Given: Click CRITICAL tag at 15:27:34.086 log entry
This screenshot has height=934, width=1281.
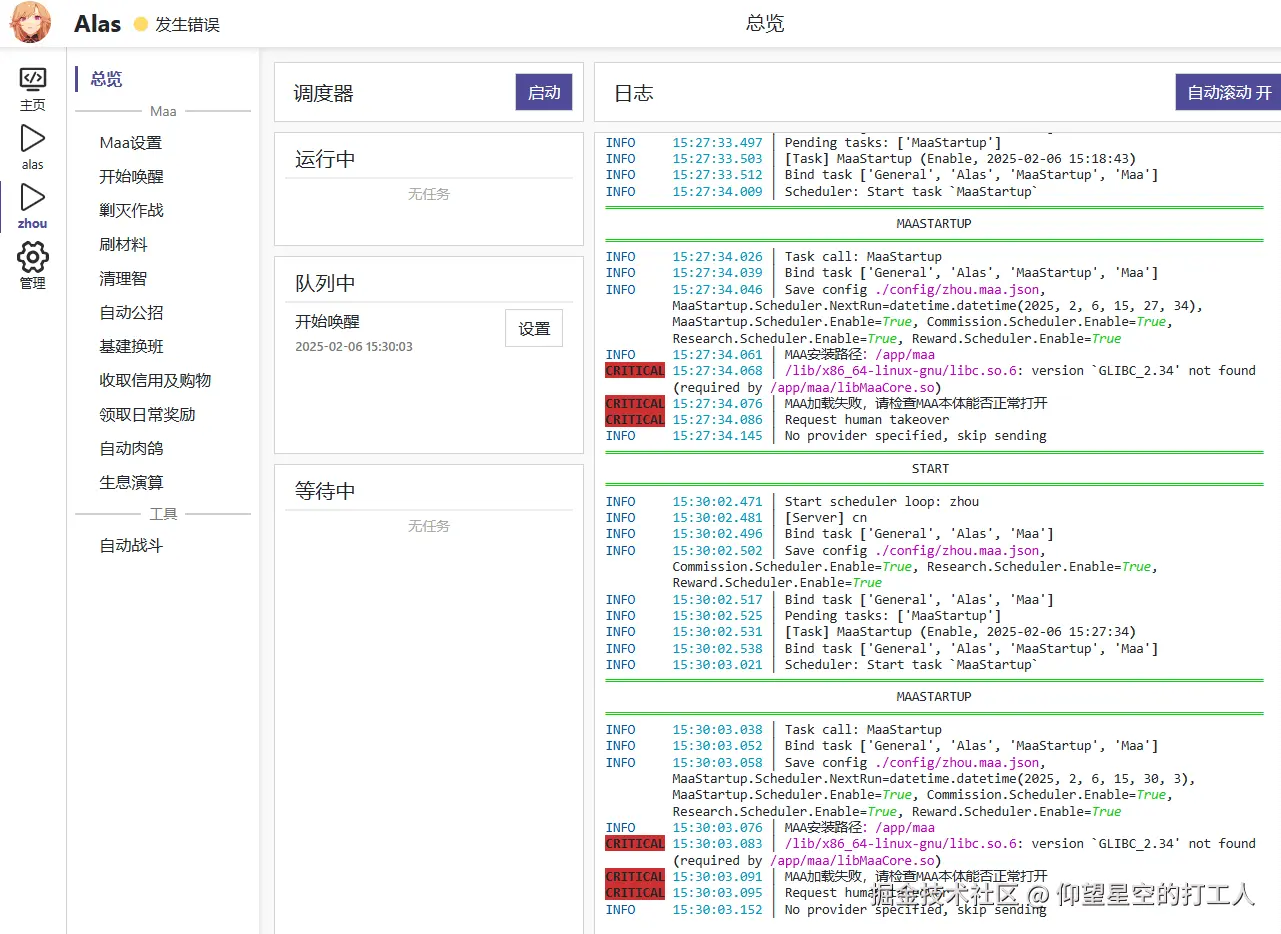Looking at the screenshot, I should (x=635, y=420).
